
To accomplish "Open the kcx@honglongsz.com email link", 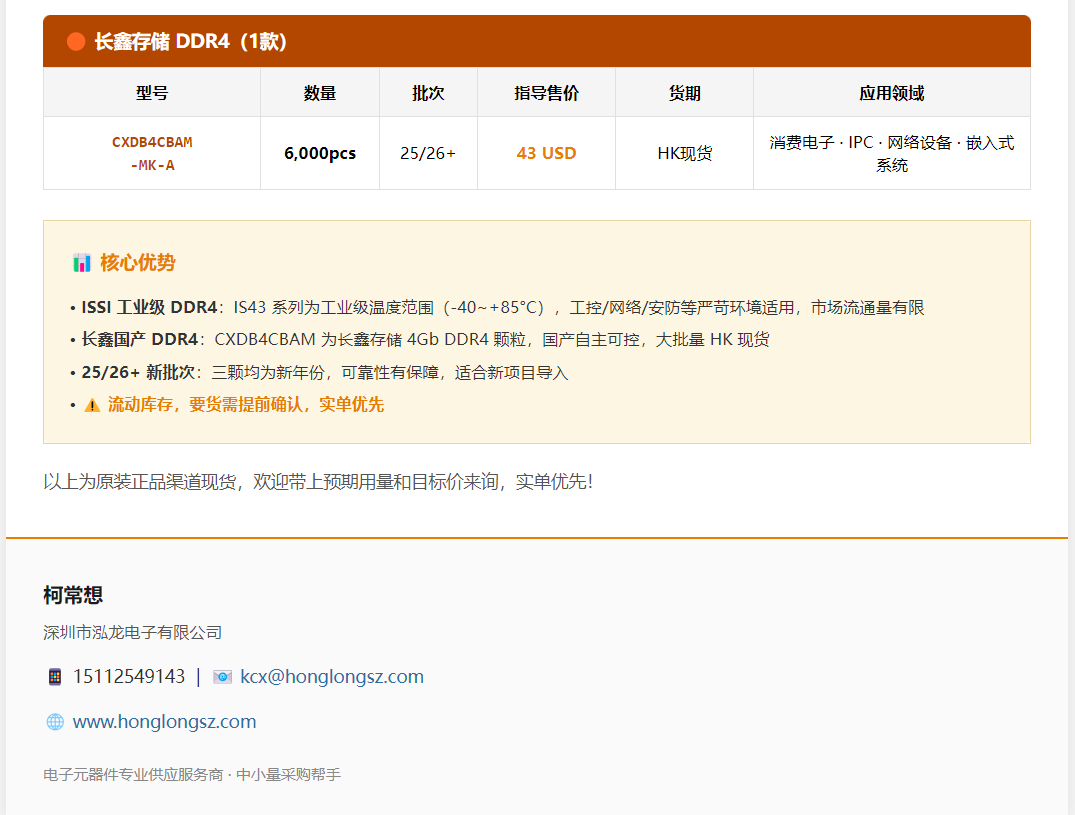I will tap(332, 677).
